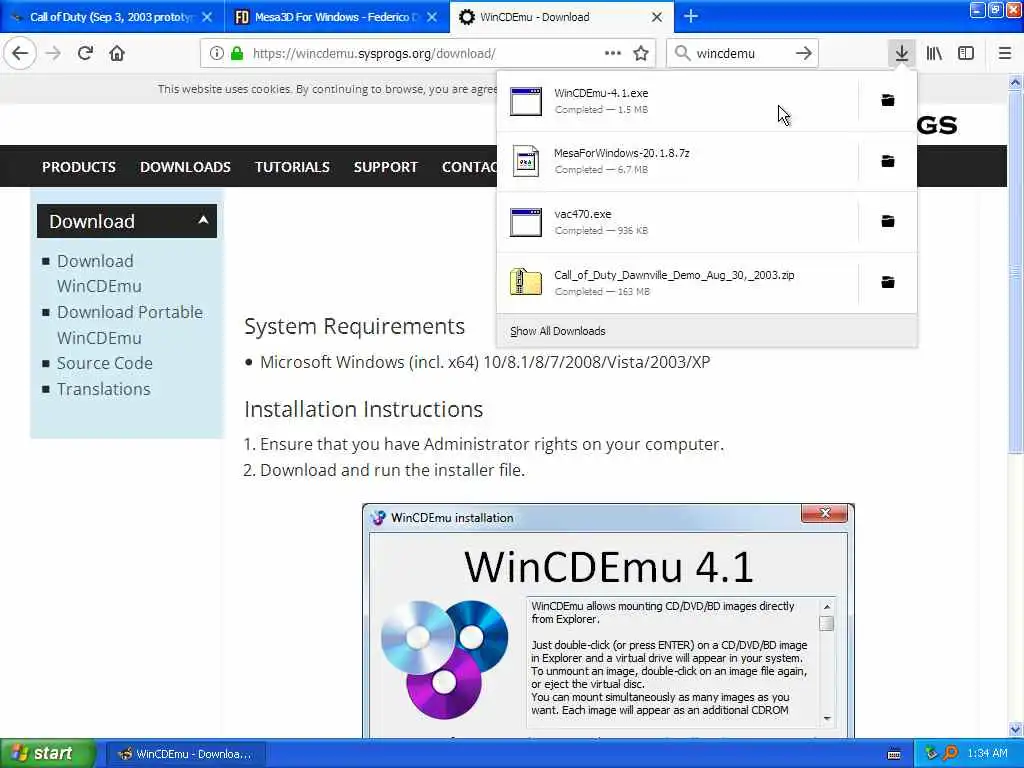
Task: Click the Call_of_Duty zip folder icon
Action: pyautogui.click(x=526, y=282)
